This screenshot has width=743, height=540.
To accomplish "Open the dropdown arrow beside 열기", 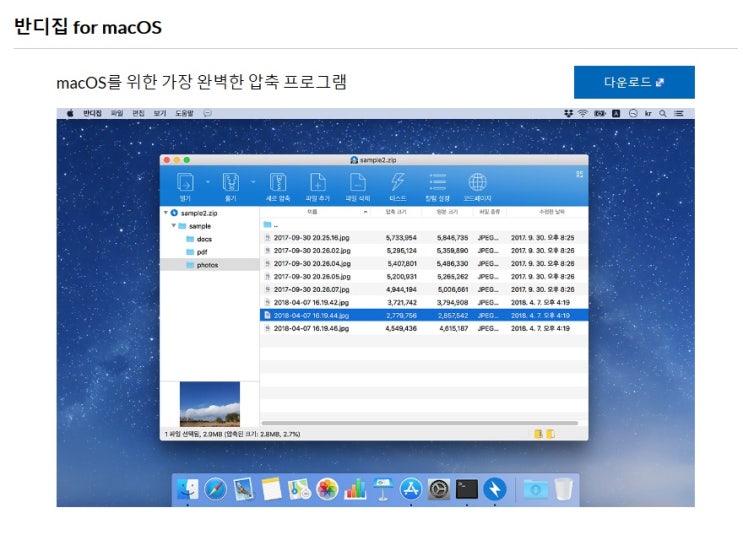I will 208,182.
